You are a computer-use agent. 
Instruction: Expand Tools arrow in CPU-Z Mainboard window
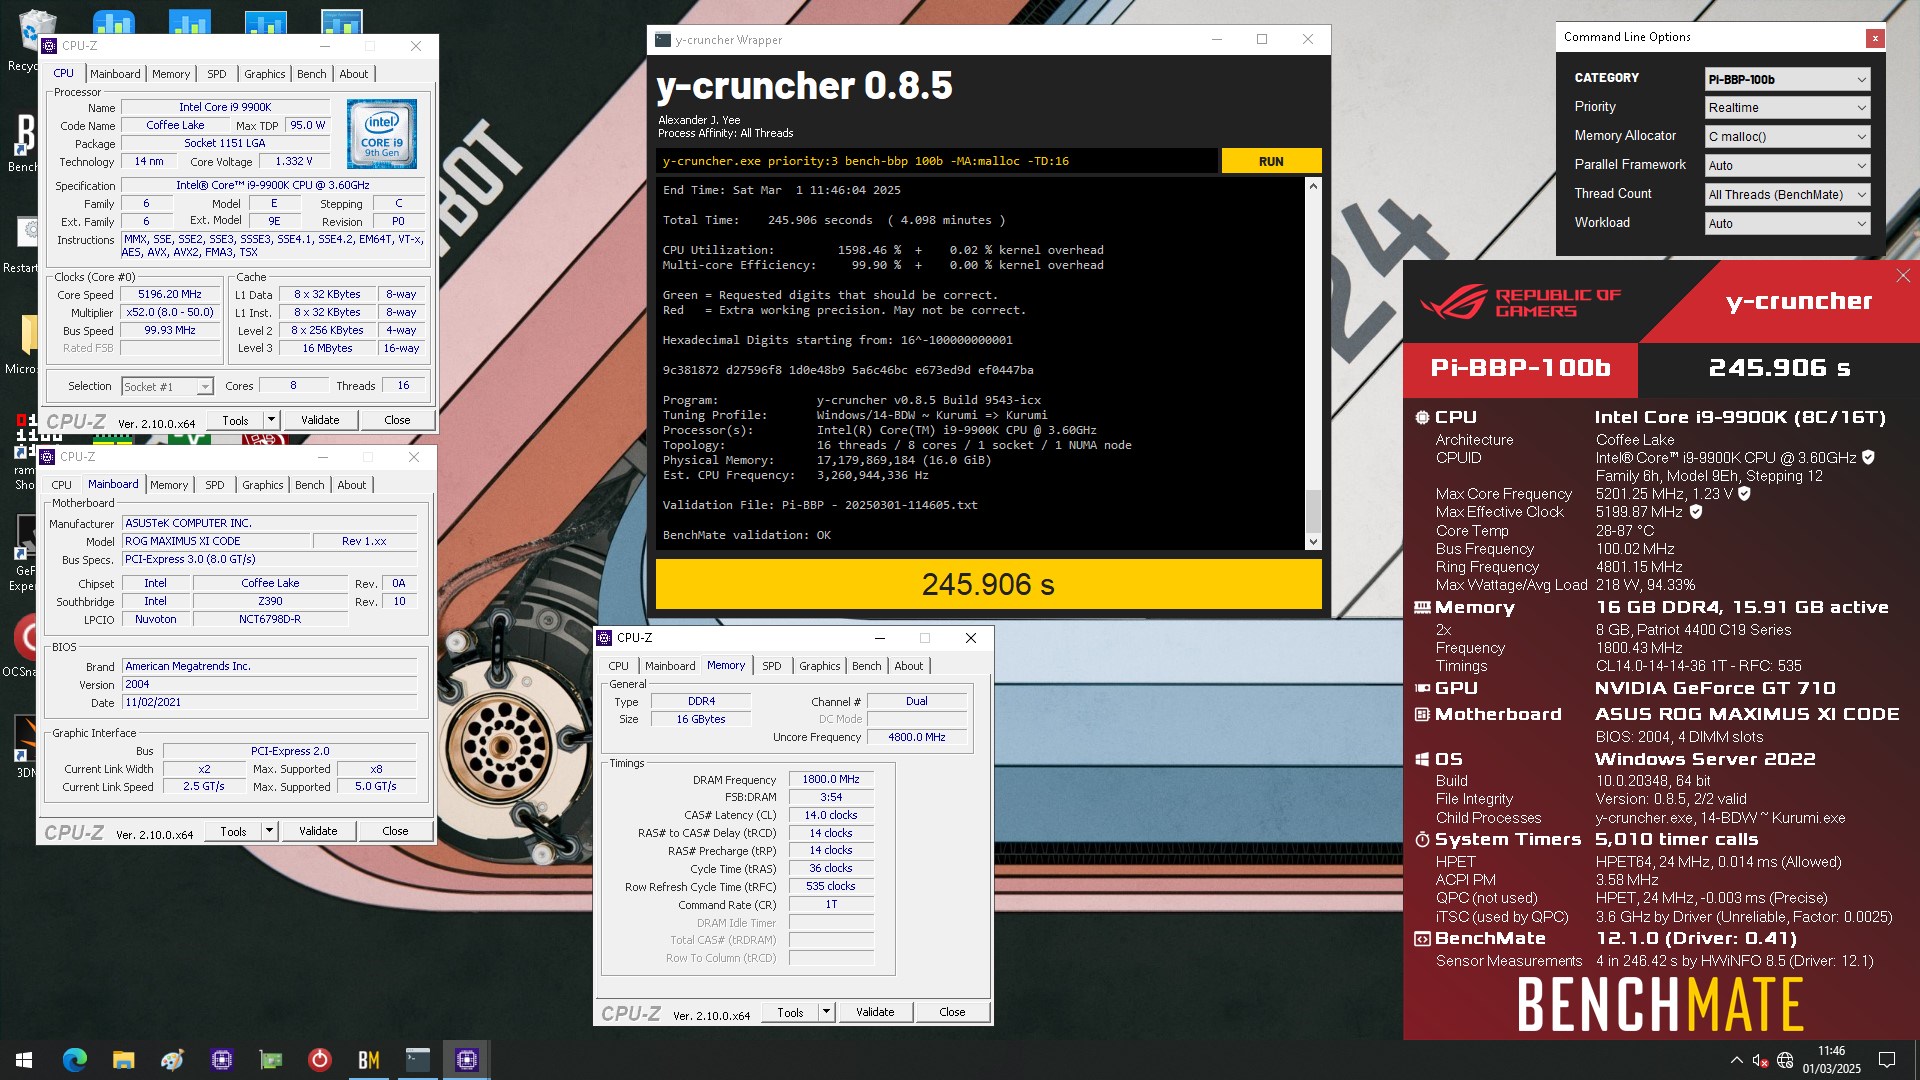point(269,831)
